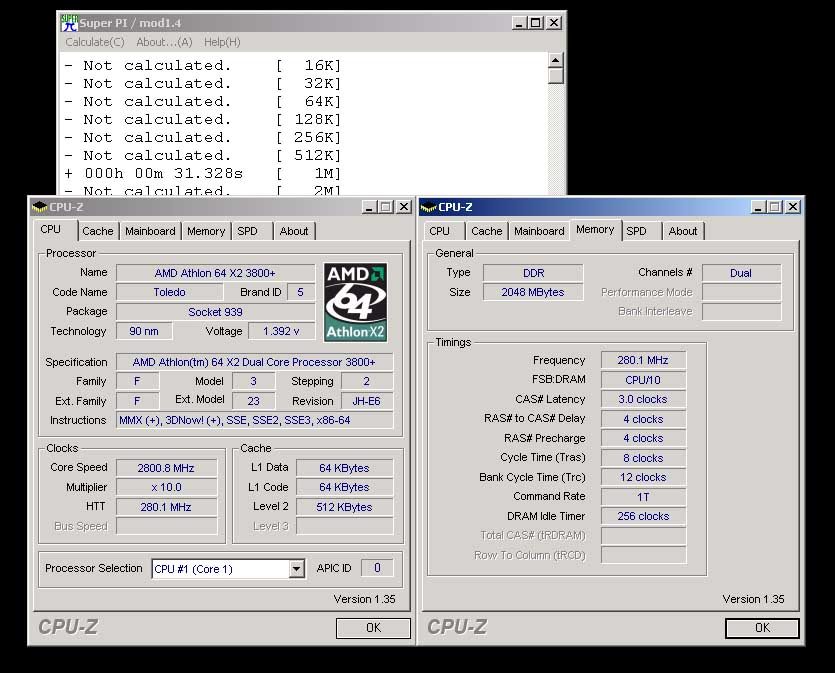Click the Technology value 90 nm
835x673 pixels.
pos(144,331)
